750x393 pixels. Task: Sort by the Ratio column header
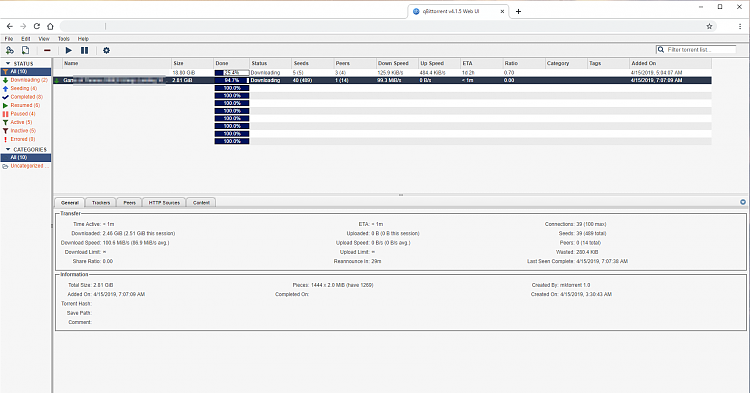point(523,63)
